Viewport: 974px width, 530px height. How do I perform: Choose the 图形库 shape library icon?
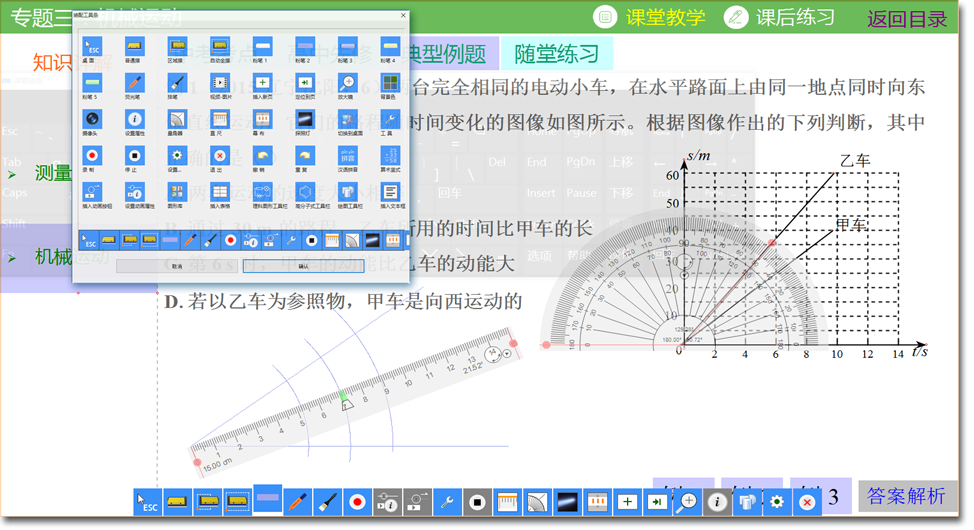click(x=176, y=192)
